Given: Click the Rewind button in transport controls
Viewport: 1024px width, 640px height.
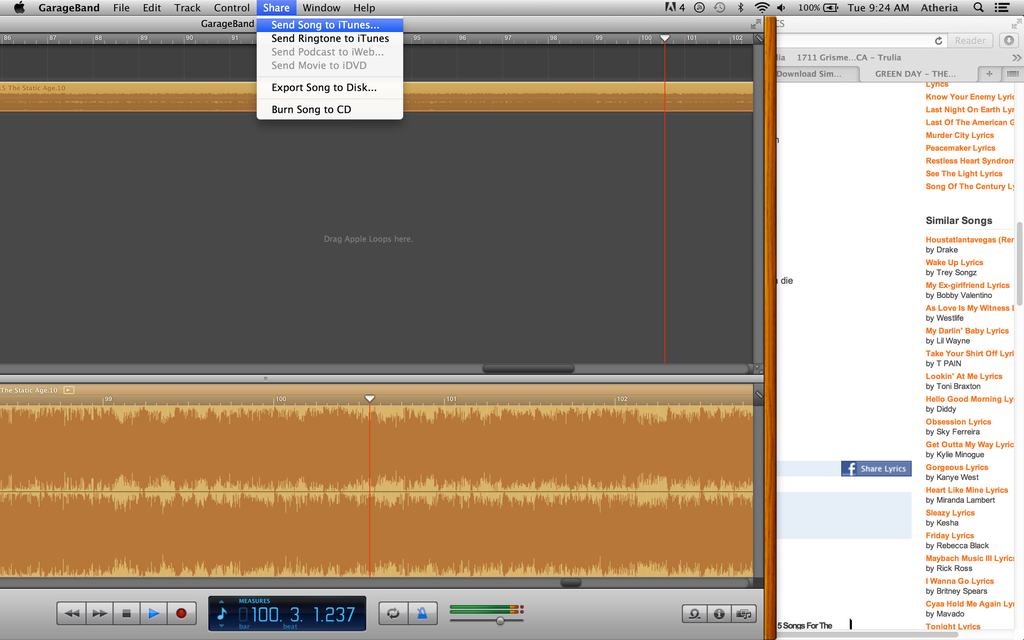Looking at the screenshot, I should point(71,613).
